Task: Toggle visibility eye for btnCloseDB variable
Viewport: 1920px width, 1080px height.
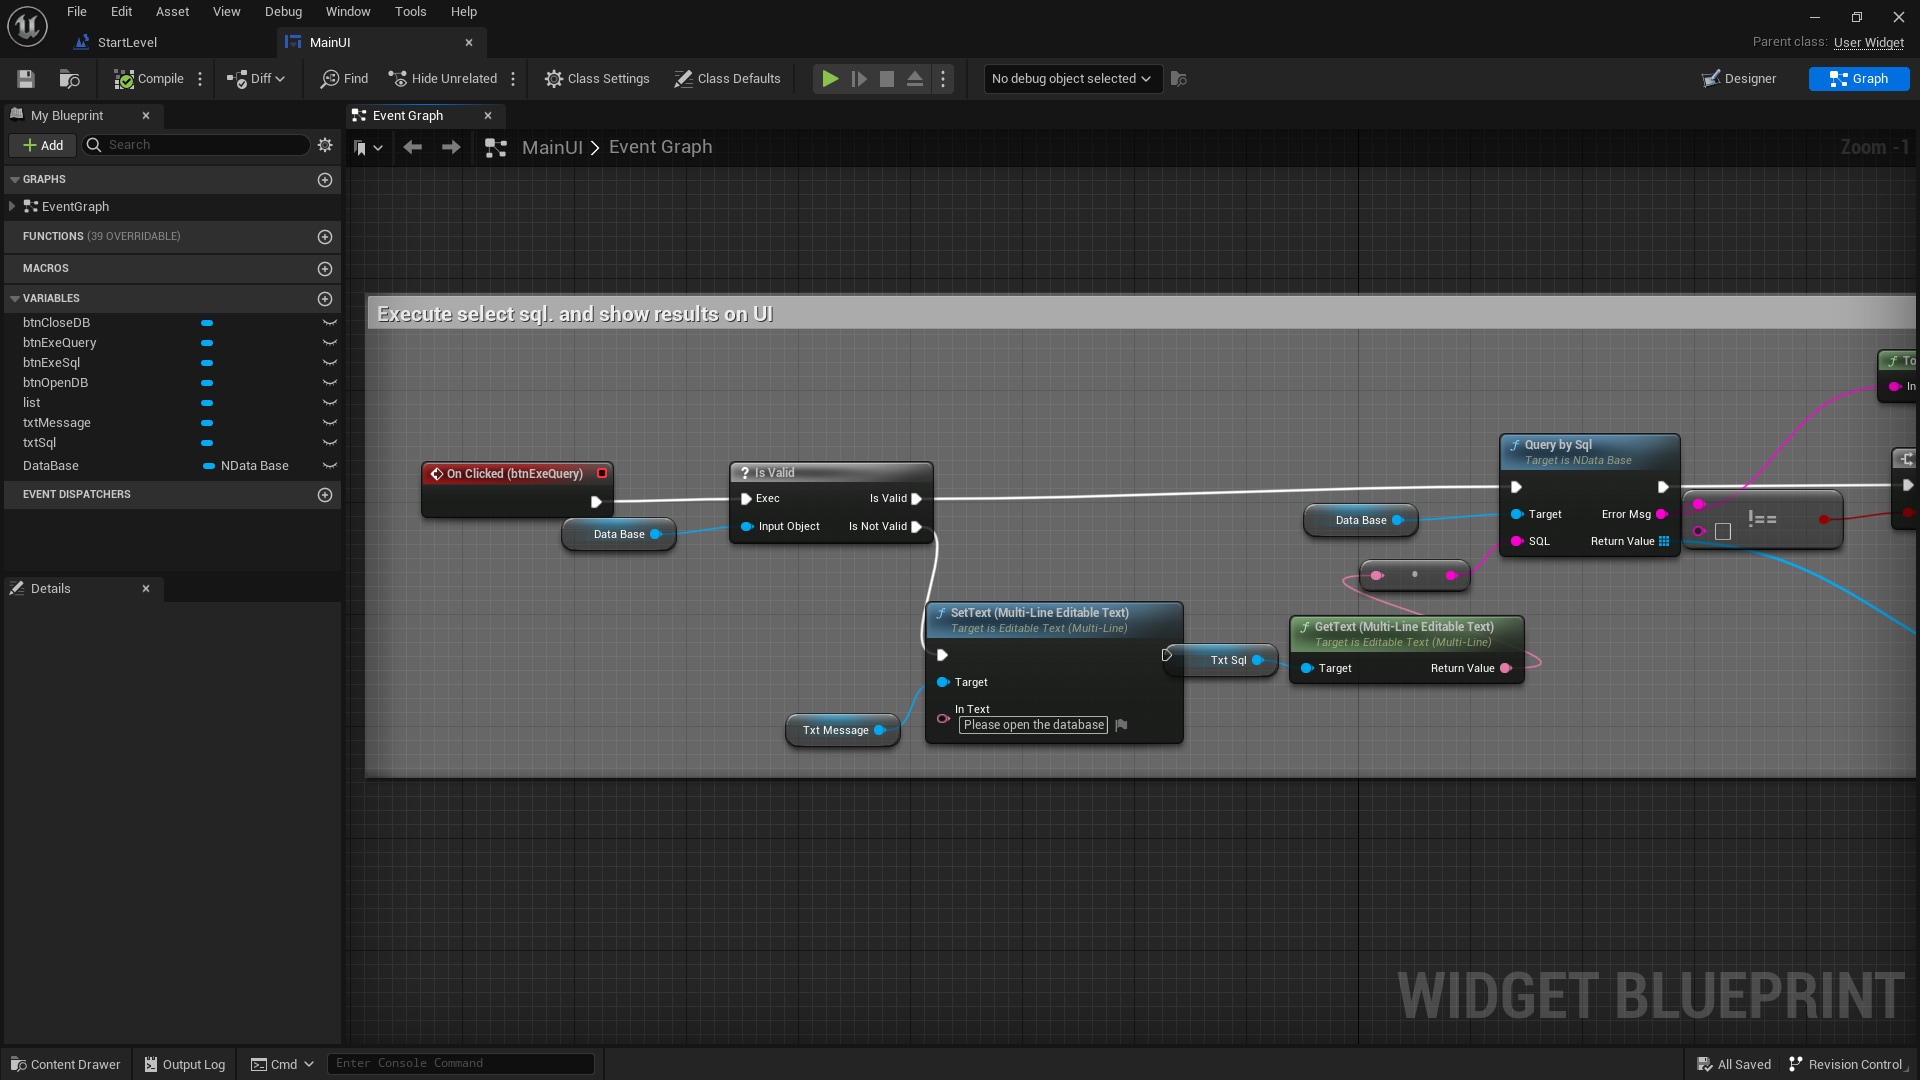Action: [x=329, y=323]
